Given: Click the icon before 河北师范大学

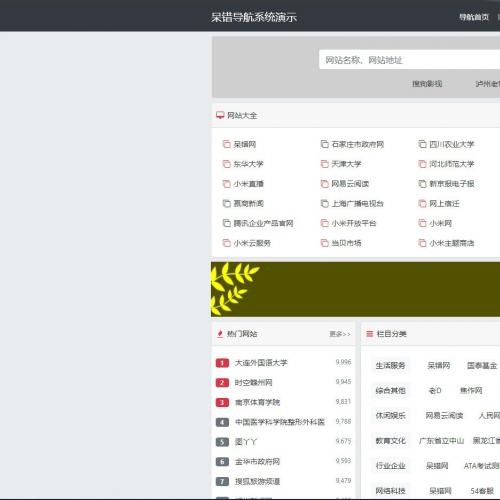Looking at the screenshot, I should pos(422,164).
